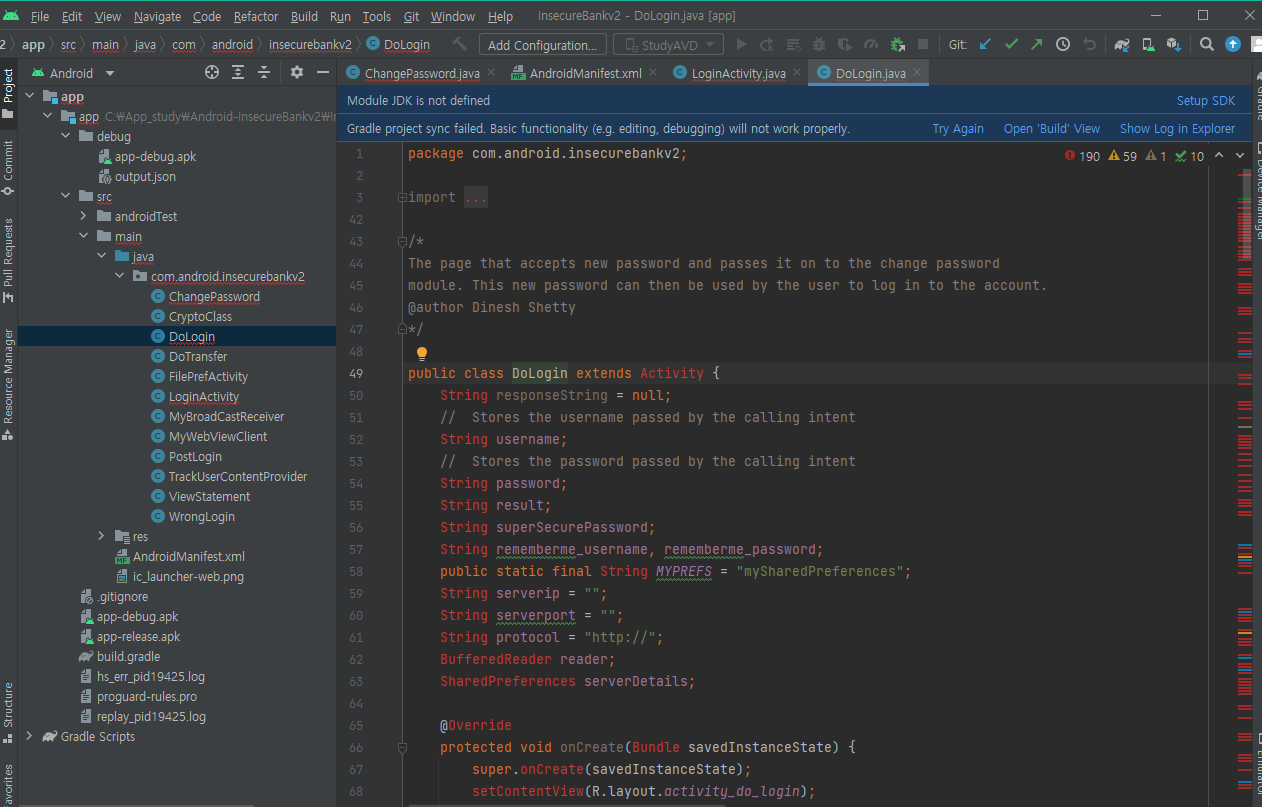The height and width of the screenshot is (807, 1262).
Task: Open Project panel gear options
Action: point(297,72)
